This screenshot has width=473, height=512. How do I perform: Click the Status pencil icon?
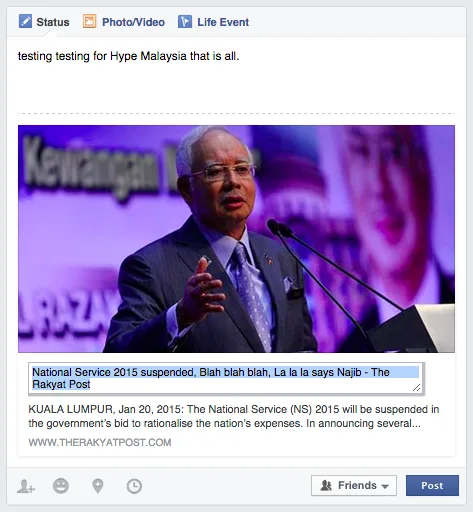(25, 21)
